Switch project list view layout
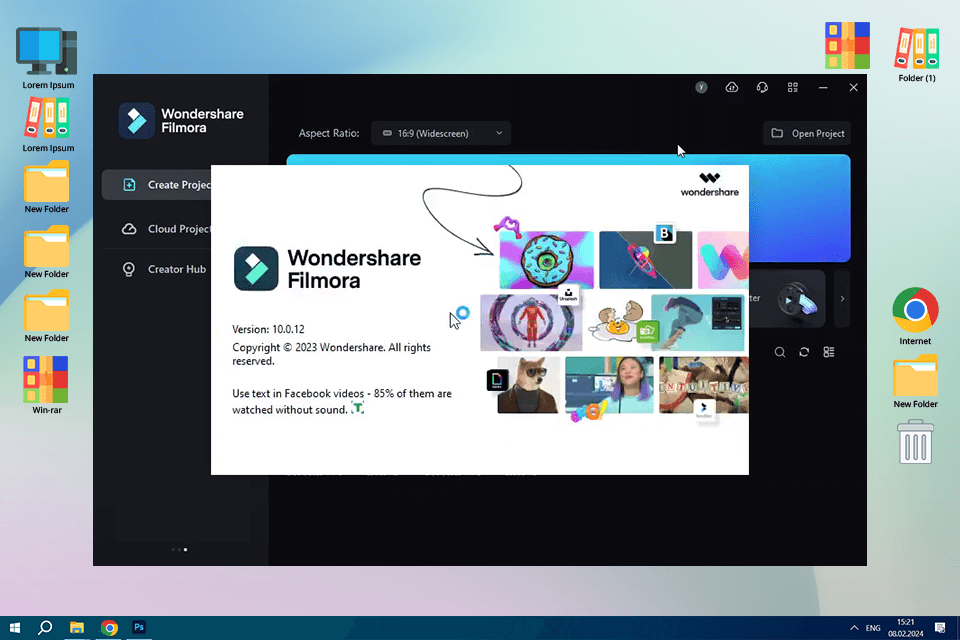 [x=829, y=352]
